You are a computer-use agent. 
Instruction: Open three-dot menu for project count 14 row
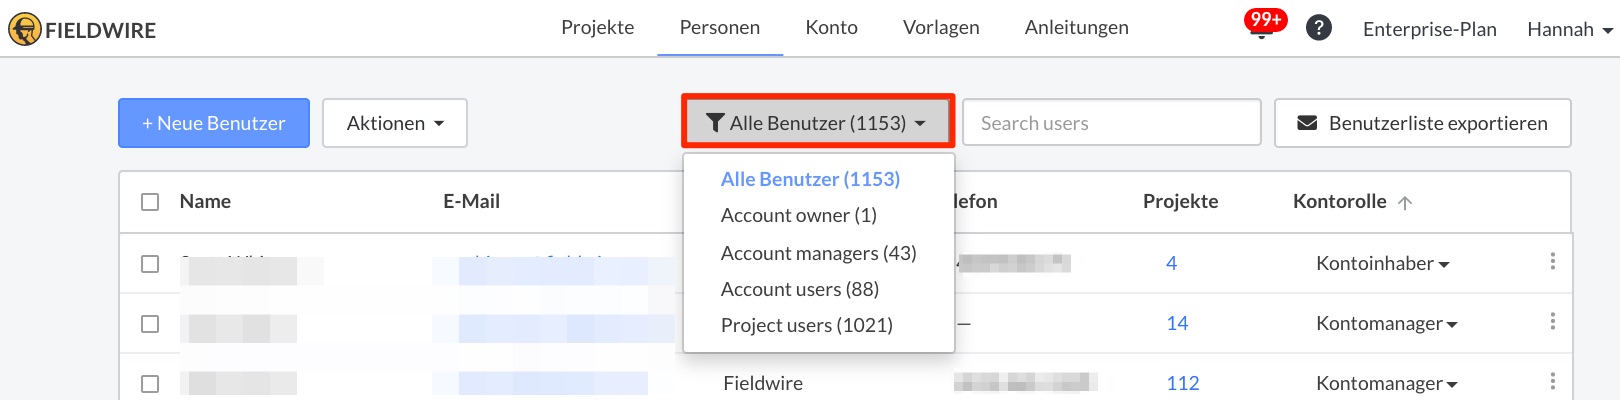coord(1552,321)
